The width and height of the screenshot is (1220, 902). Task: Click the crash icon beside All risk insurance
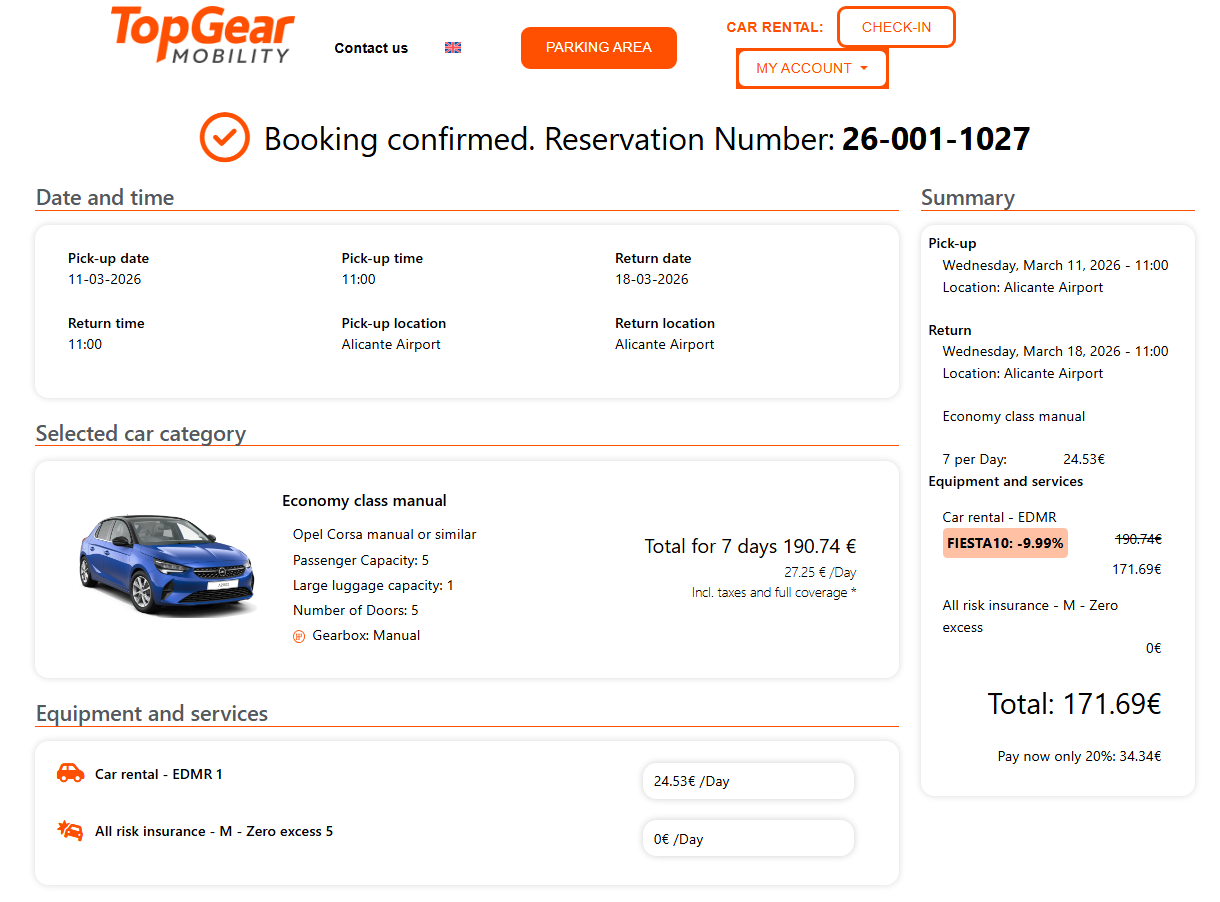click(x=69, y=831)
